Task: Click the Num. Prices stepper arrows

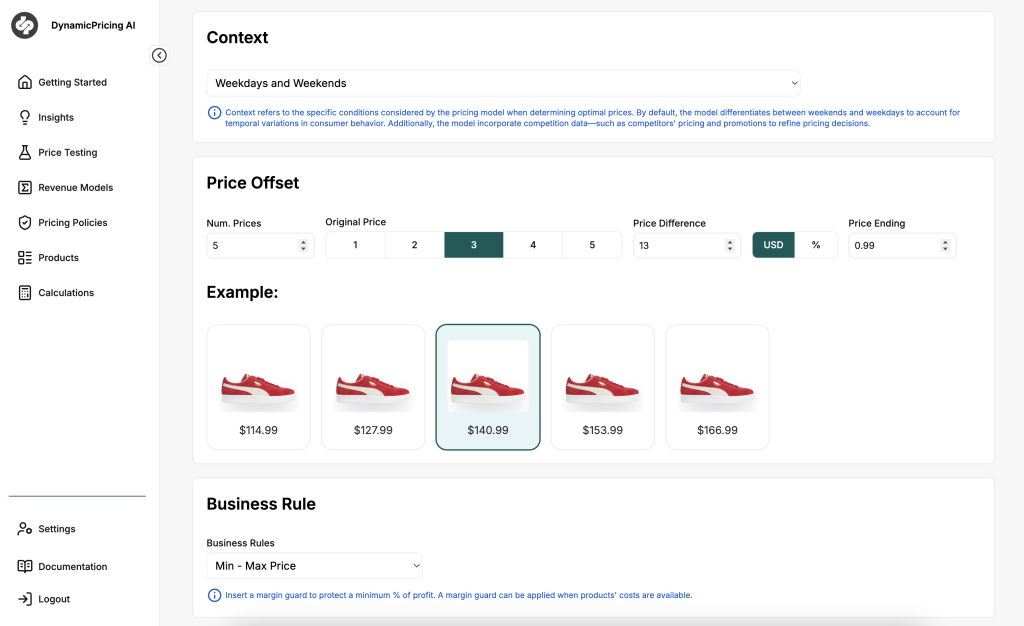Action: pyautogui.click(x=303, y=245)
